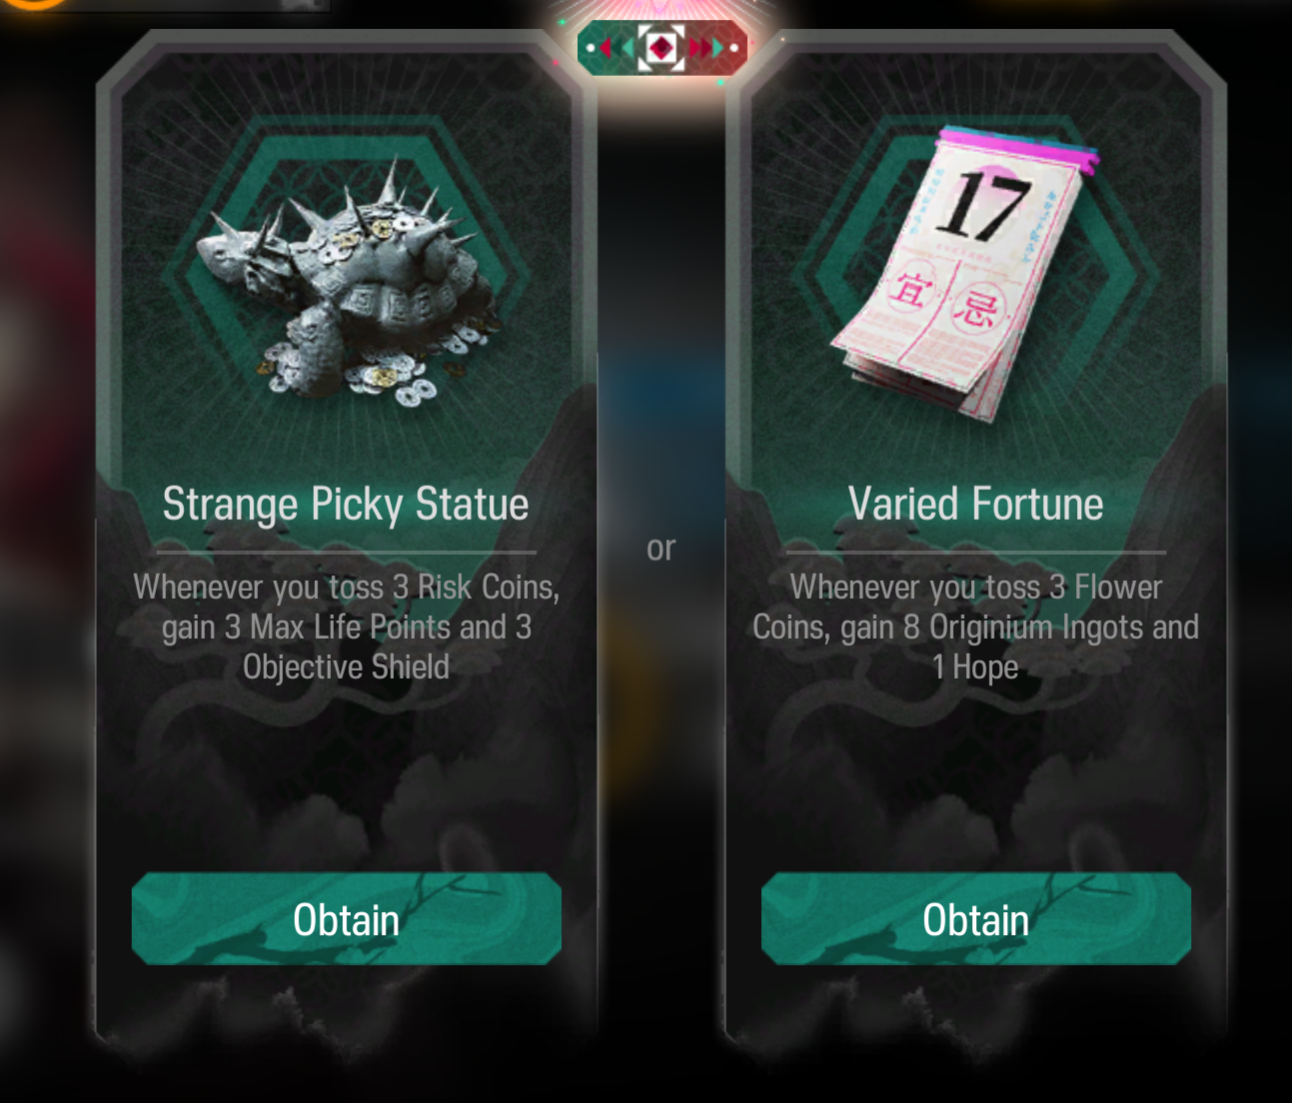1292x1103 pixels.
Task: Select the Strange Picky Statue title
Action: click(346, 504)
